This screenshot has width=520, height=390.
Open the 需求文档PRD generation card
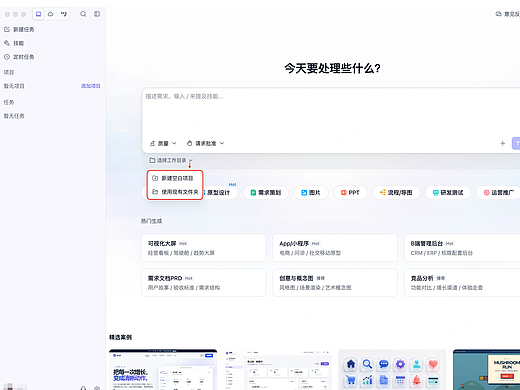(x=204, y=282)
